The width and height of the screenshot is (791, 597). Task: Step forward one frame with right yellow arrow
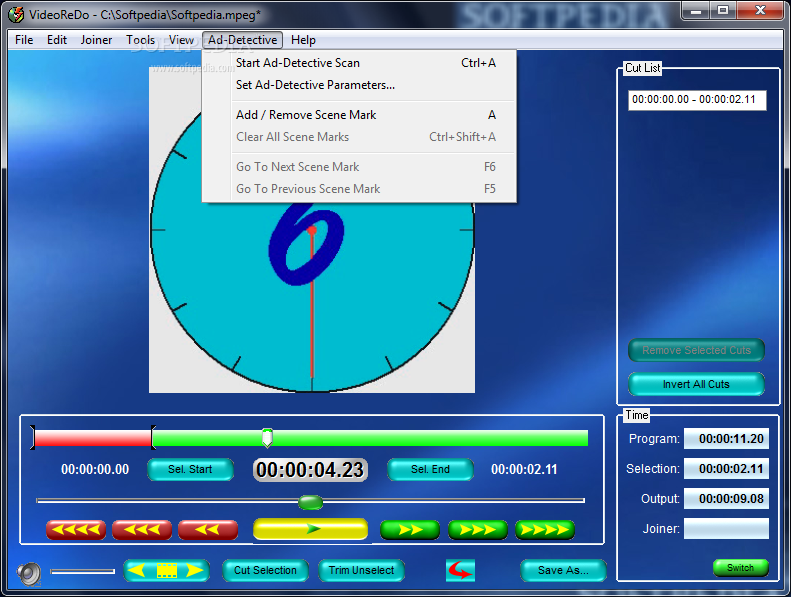pos(195,570)
